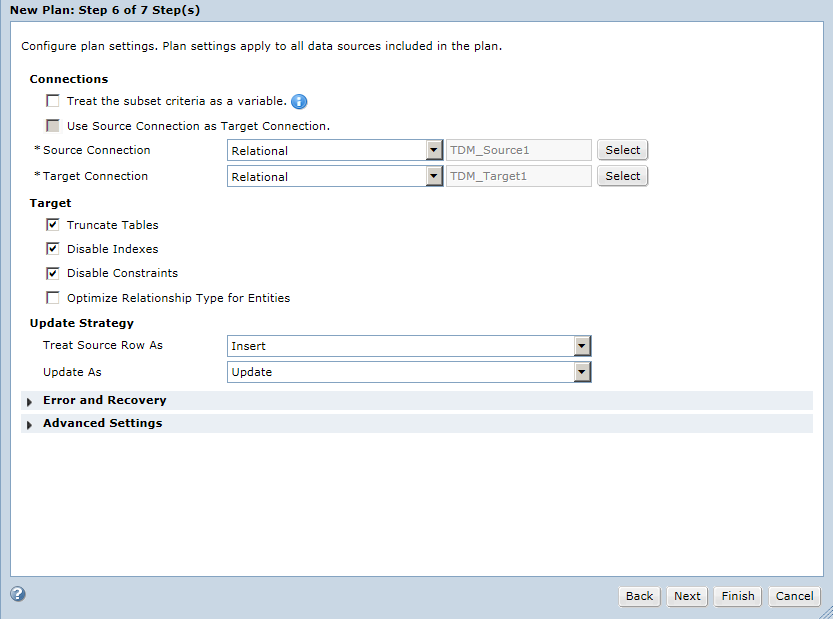
Task: Click Select button for Target Connection
Action: [623, 176]
